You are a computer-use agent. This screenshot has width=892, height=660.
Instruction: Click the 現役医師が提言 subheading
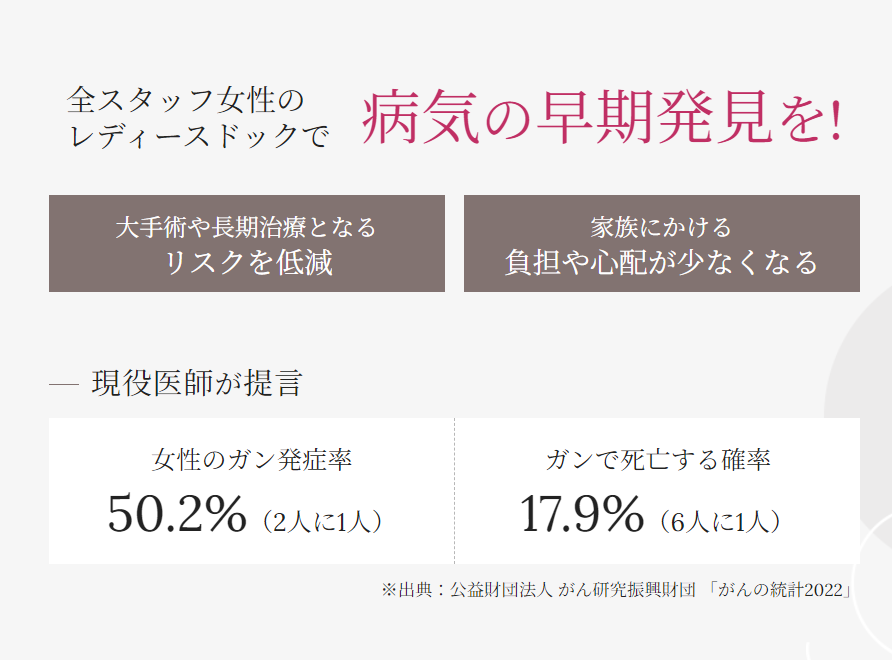197,383
